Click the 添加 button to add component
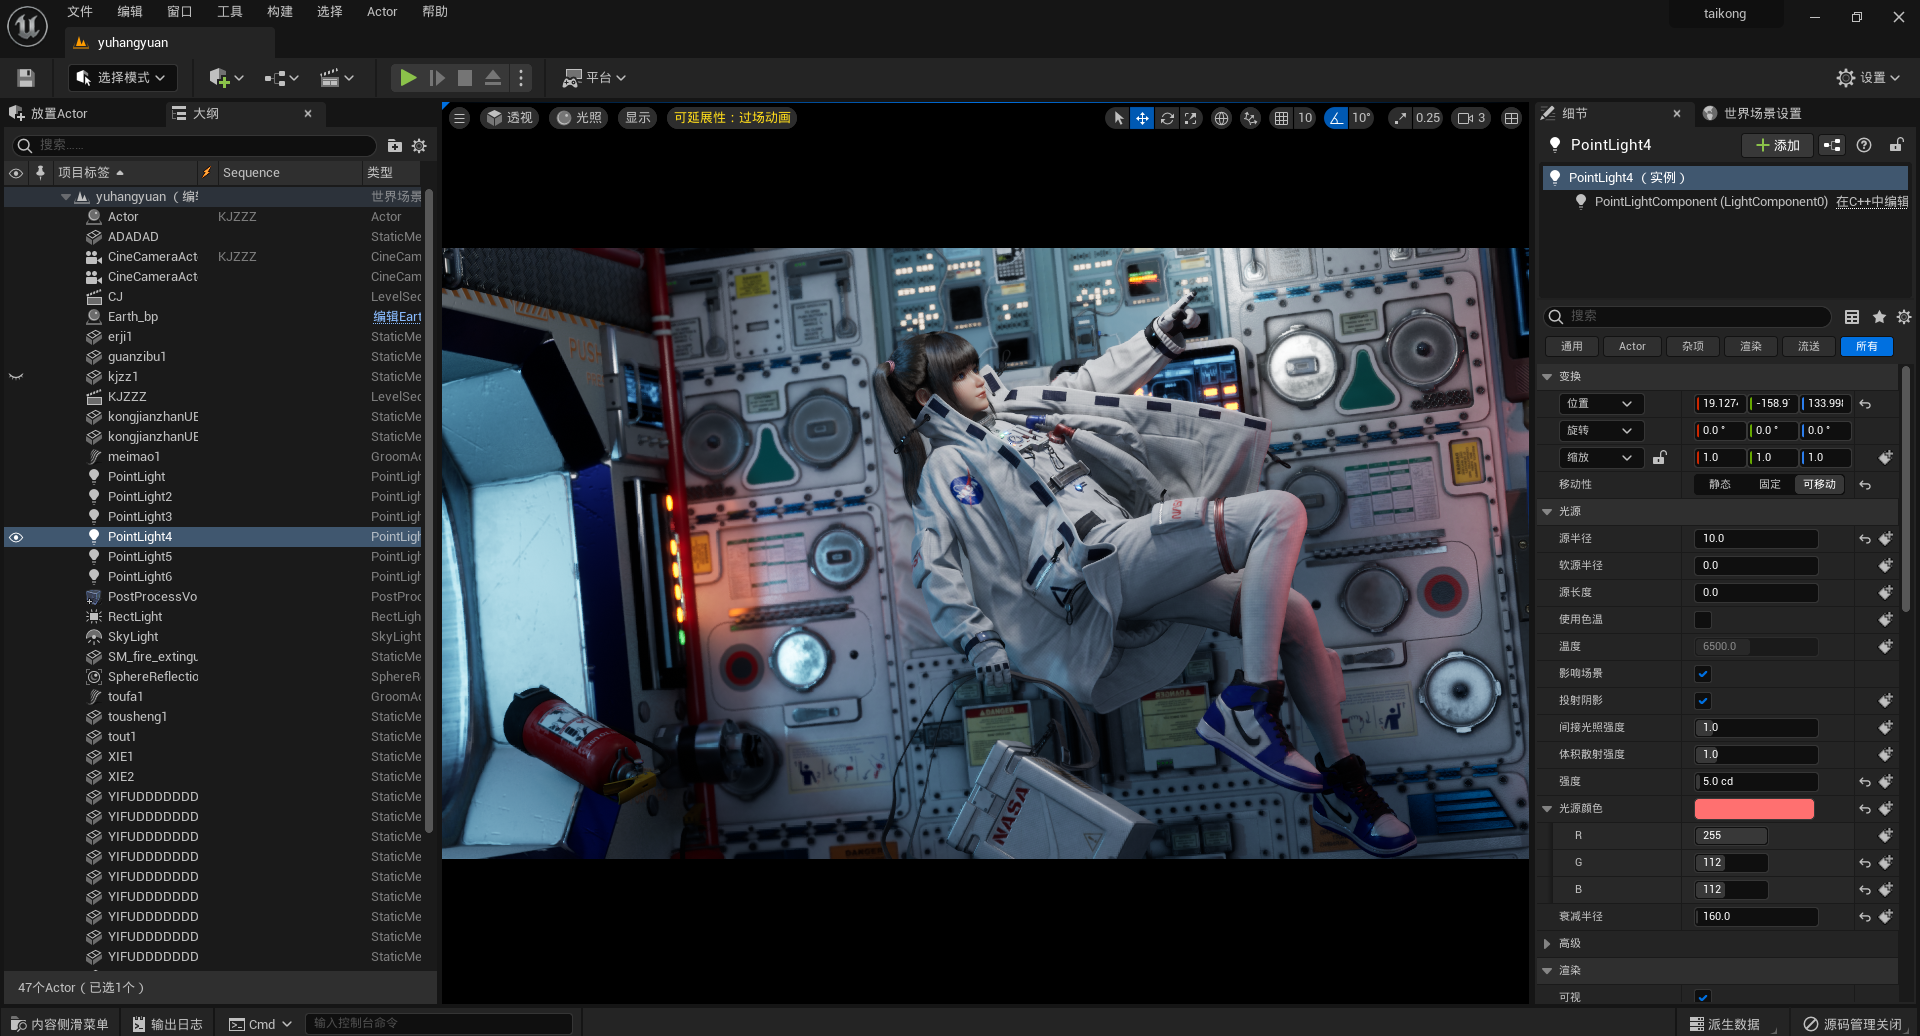1920x1036 pixels. (1778, 145)
